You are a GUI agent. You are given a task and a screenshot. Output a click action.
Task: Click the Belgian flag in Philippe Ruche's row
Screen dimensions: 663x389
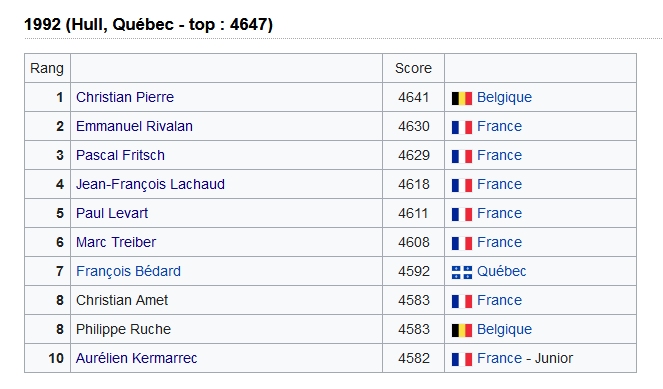tap(462, 330)
